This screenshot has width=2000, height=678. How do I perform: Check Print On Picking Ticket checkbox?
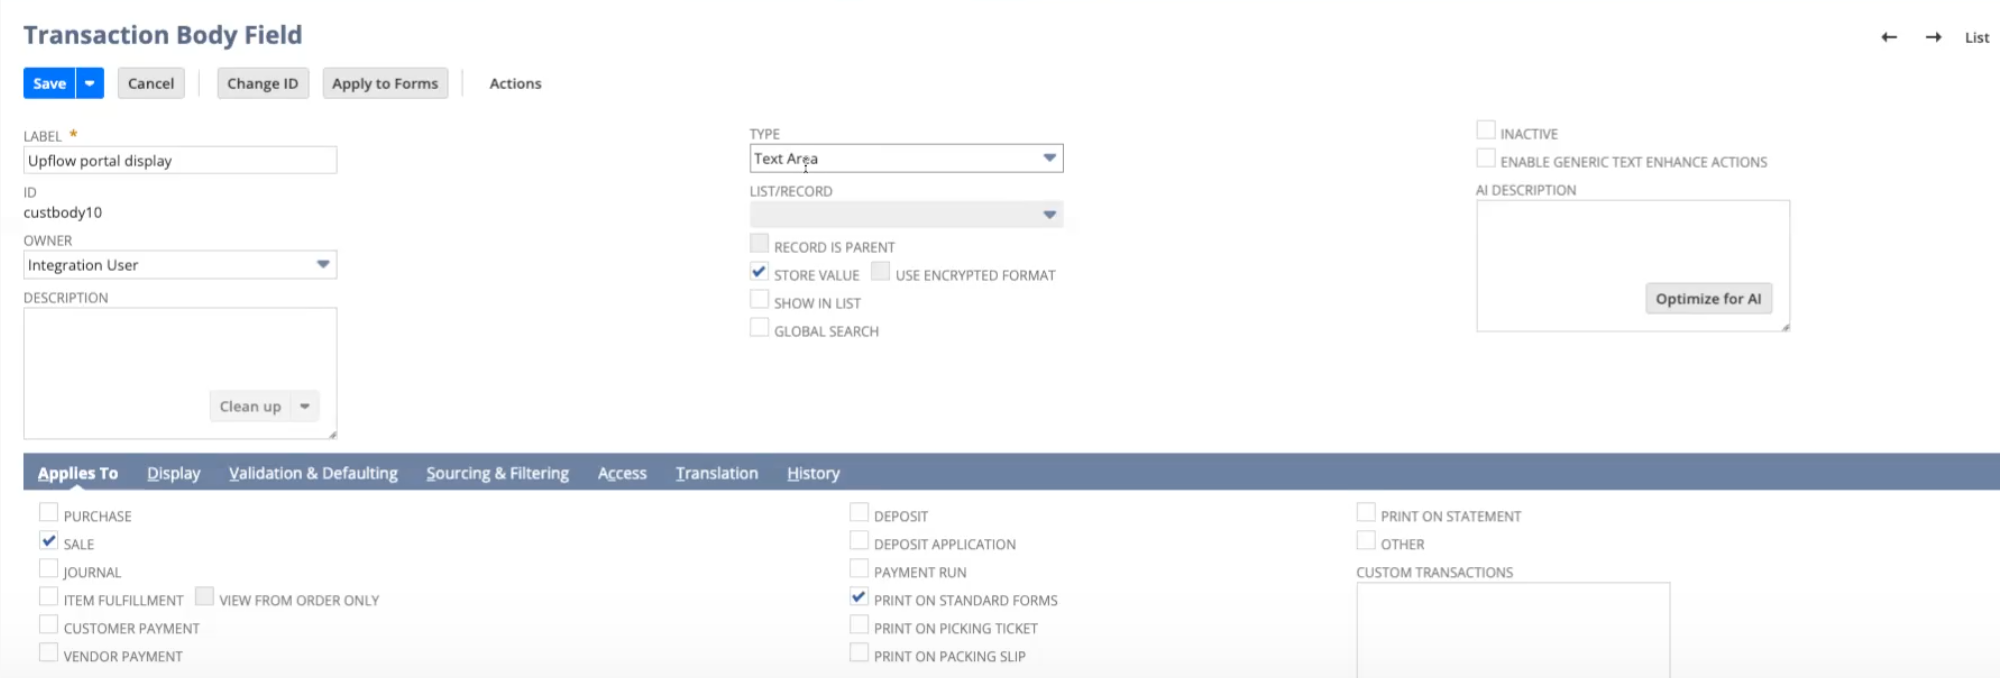pos(859,624)
